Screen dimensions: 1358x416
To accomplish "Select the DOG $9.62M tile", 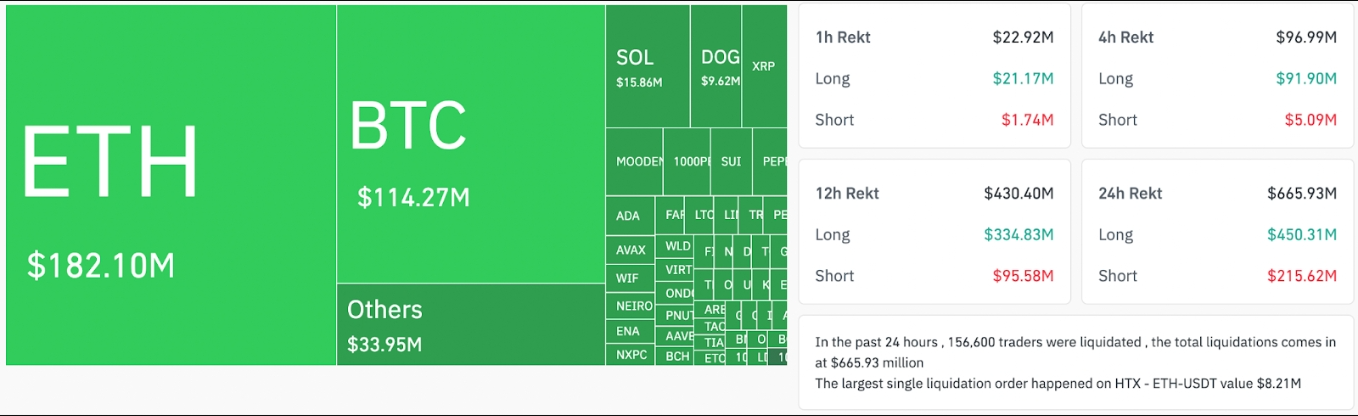I will [716, 67].
